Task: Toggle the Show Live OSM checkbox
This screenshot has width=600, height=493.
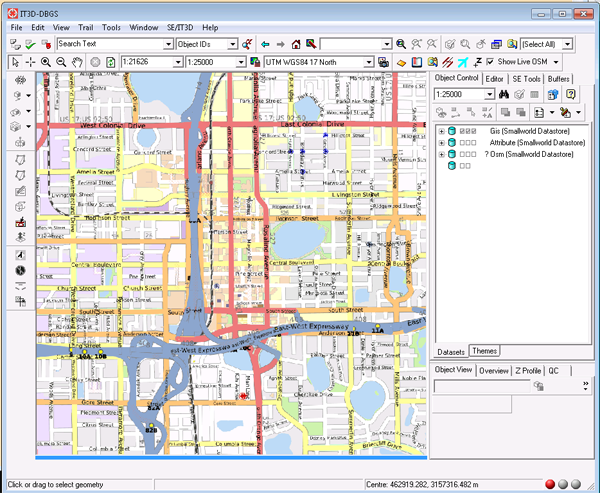Action: [489, 62]
